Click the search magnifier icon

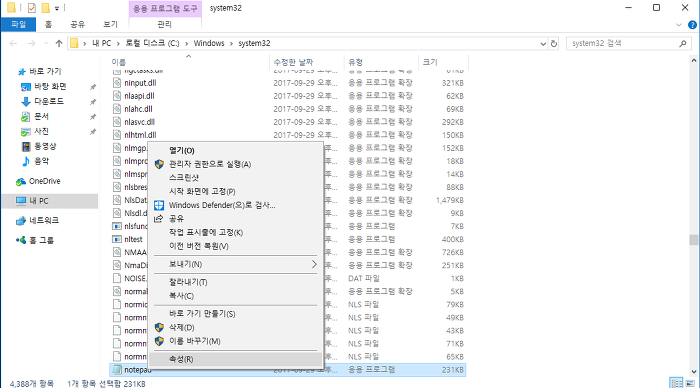click(683, 43)
